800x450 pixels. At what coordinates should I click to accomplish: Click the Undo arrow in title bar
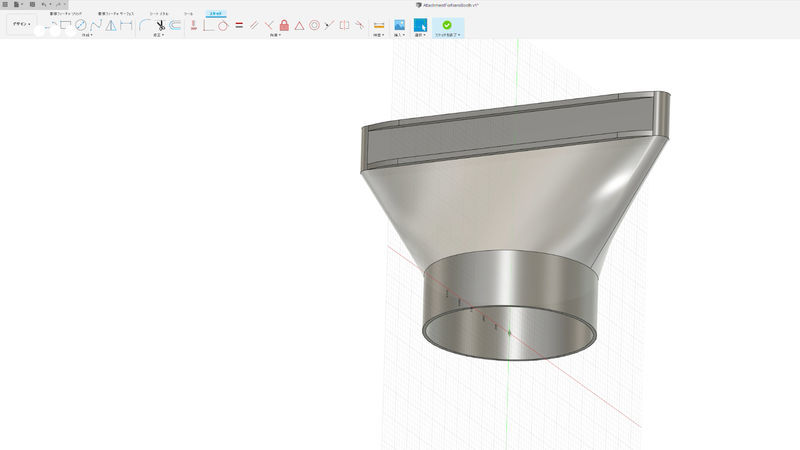click(x=45, y=4)
